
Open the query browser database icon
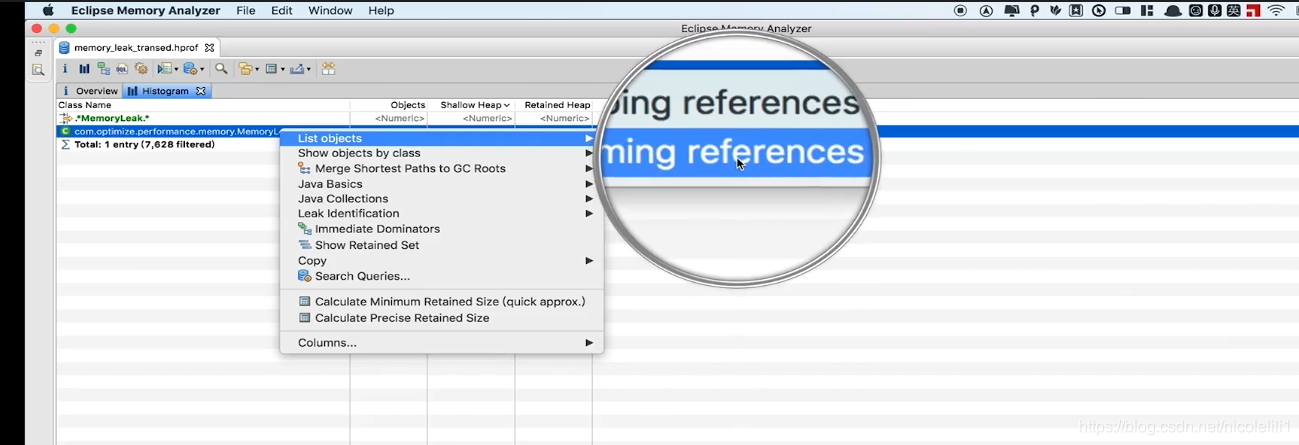[x=190, y=69]
